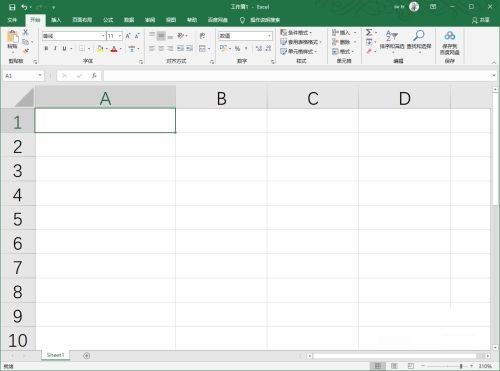Viewport: 500px width, 371px height.
Task: Toggle Italic formatting
Action: click(x=55, y=49)
